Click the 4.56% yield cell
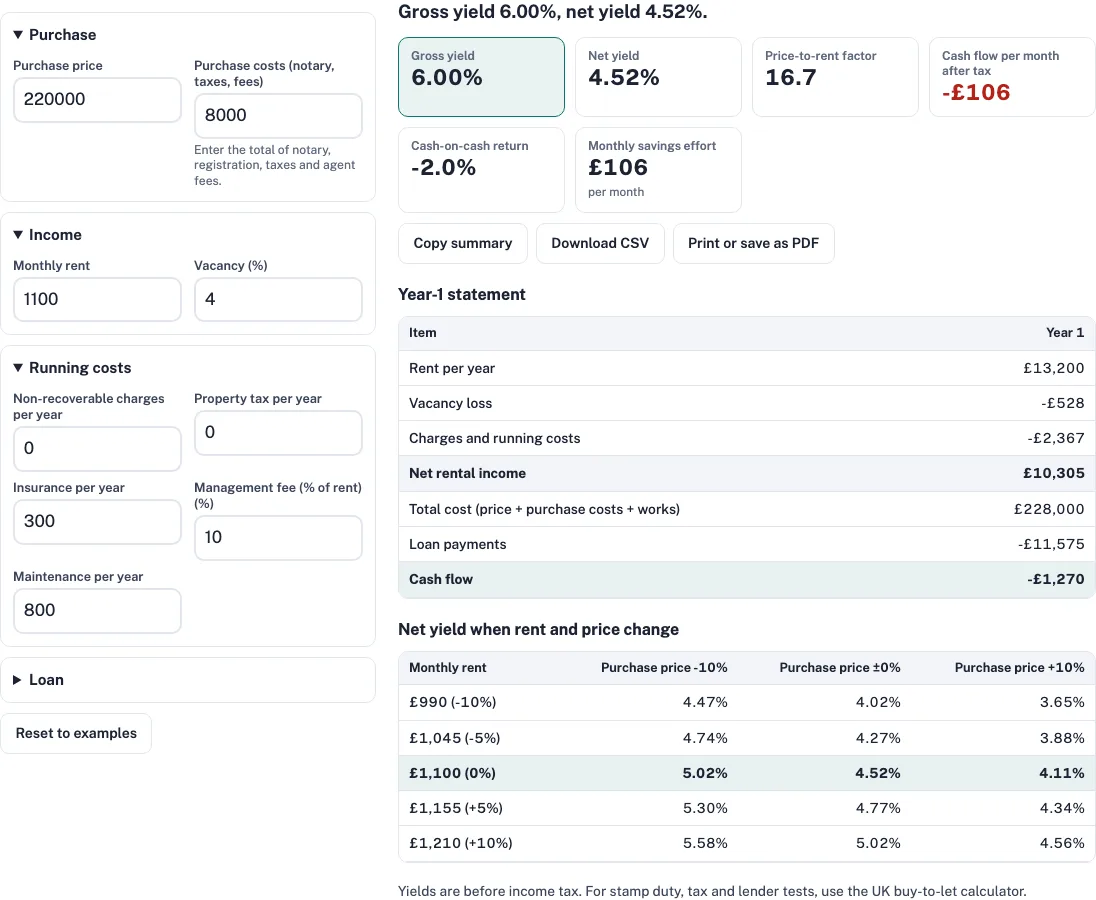This screenshot has width=1096, height=900. (x=1062, y=843)
